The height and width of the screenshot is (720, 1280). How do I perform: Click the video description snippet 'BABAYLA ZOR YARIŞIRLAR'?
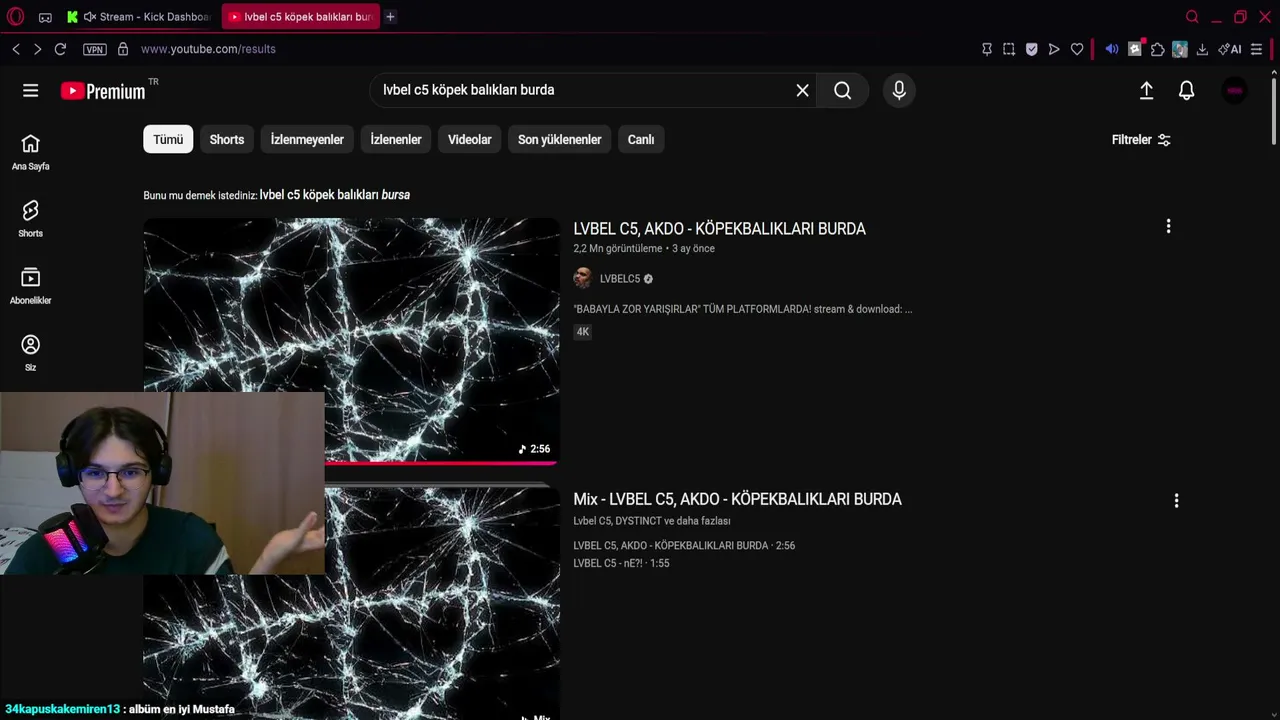743,310
